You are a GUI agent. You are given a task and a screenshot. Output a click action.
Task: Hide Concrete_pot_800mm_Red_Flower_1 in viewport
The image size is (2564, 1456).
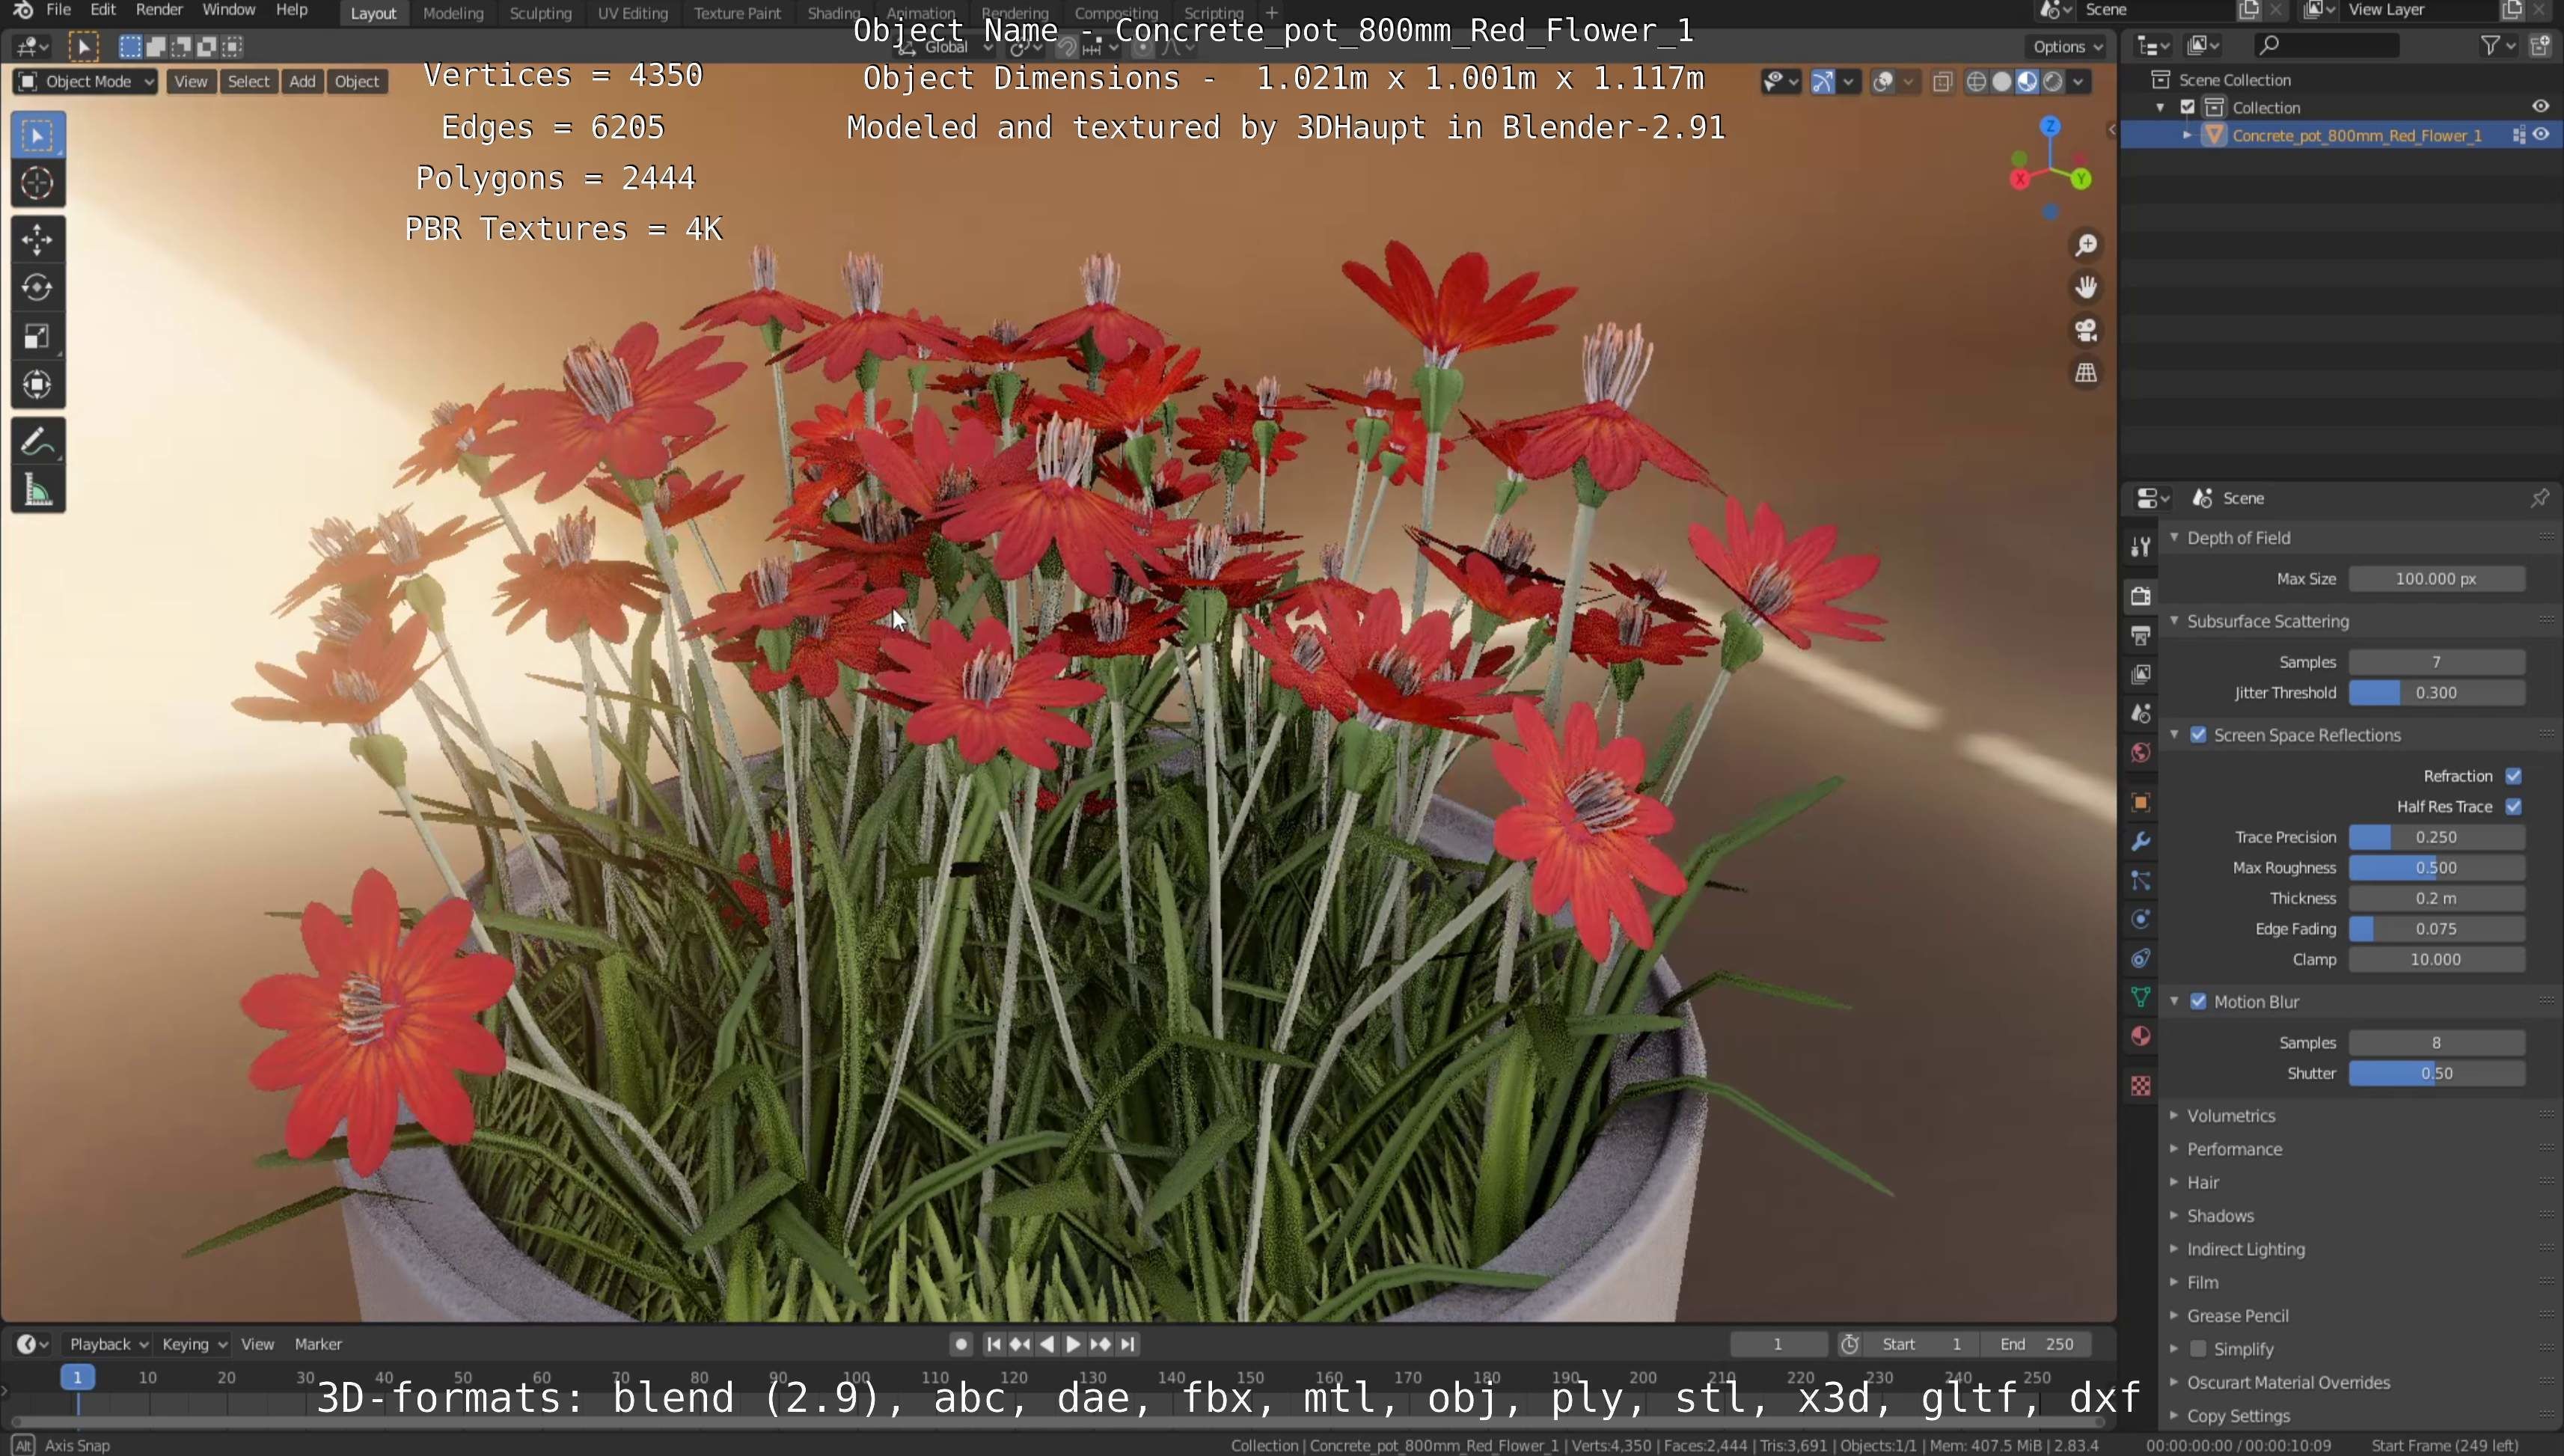pos(2540,135)
